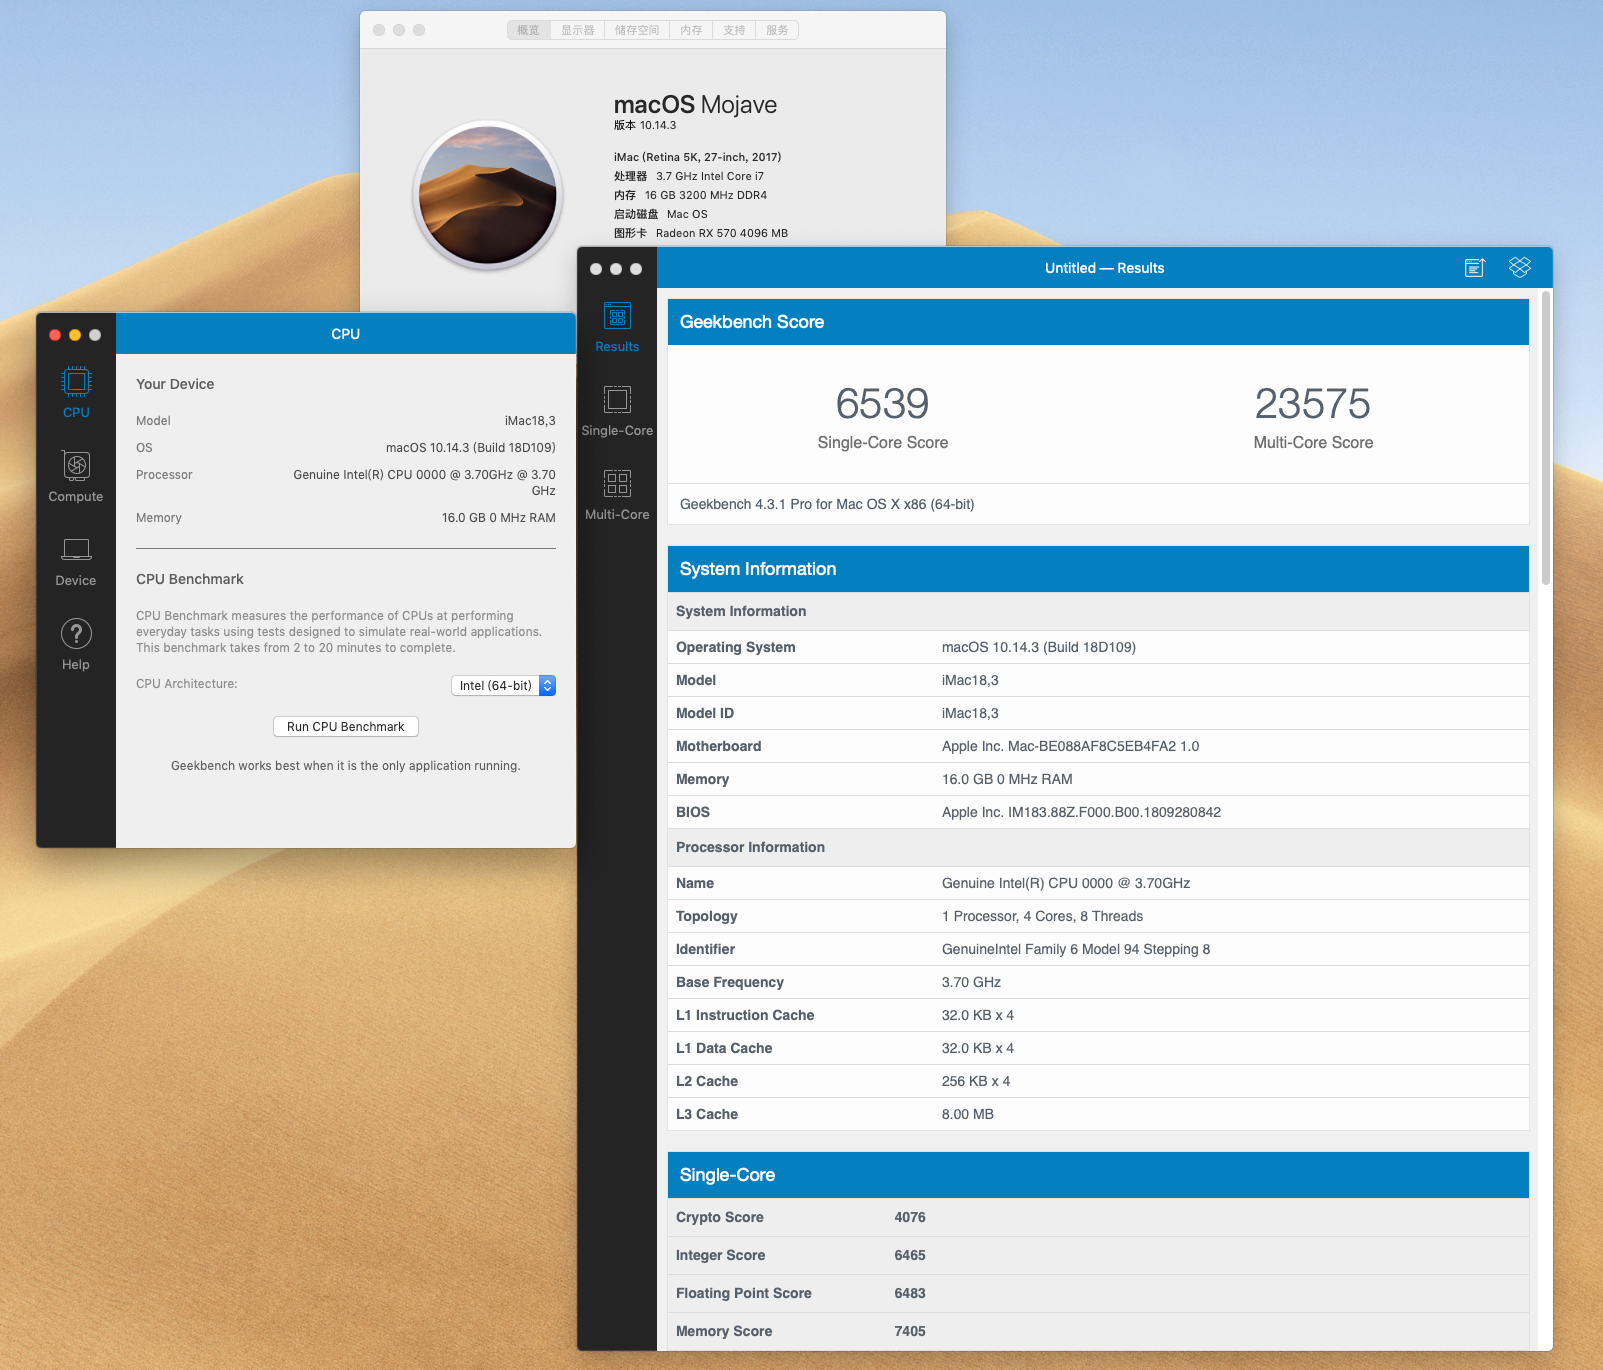Switch to the 支持 tab in About This Mac
The width and height of the screenshot is (1603, 1370).
pos(734,30)
